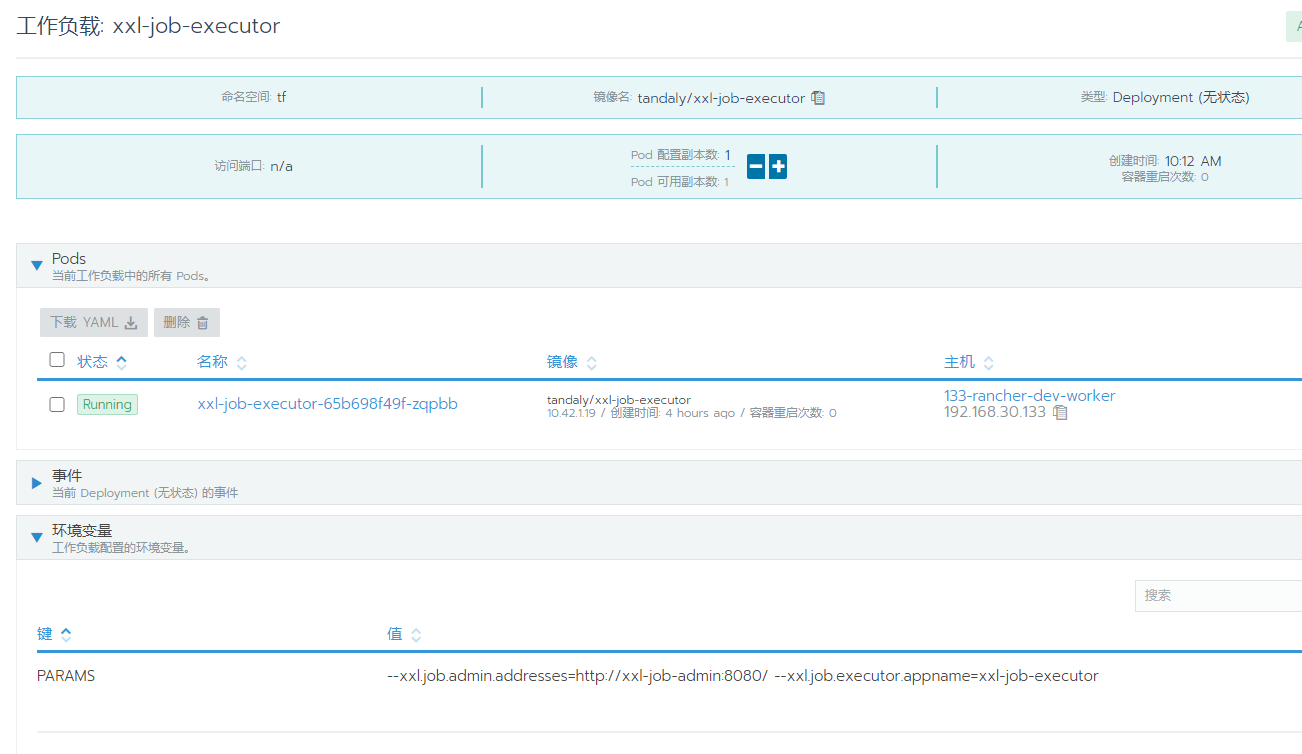
Task: Select all pods checkbox in table header
Action: click(57, 360)
